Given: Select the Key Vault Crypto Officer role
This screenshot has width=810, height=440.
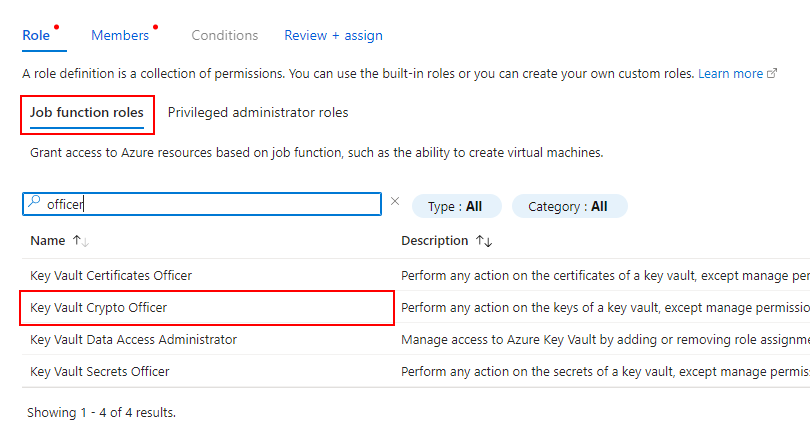Looking at the screenshot, I should pyautogui.click(x=99, y=308).
